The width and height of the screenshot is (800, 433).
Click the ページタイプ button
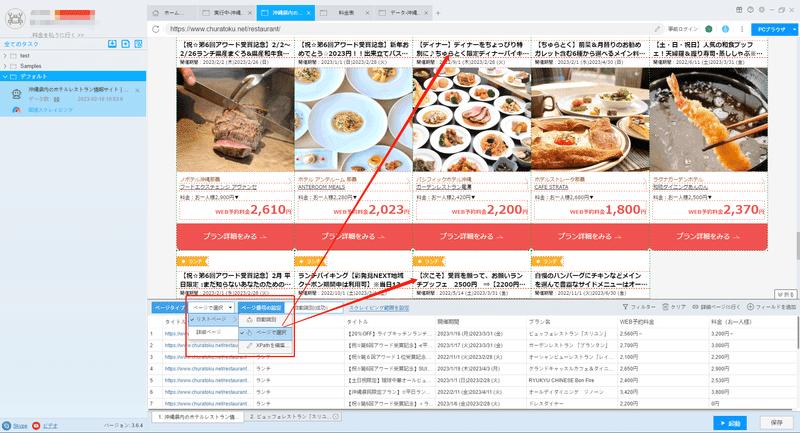tap(169, 308)
